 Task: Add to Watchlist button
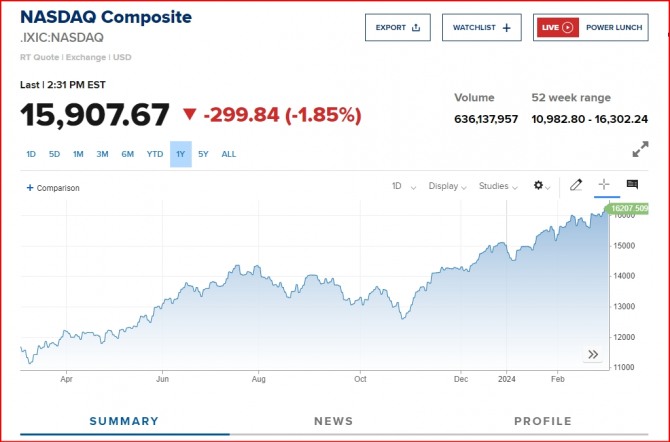(481, 28)
